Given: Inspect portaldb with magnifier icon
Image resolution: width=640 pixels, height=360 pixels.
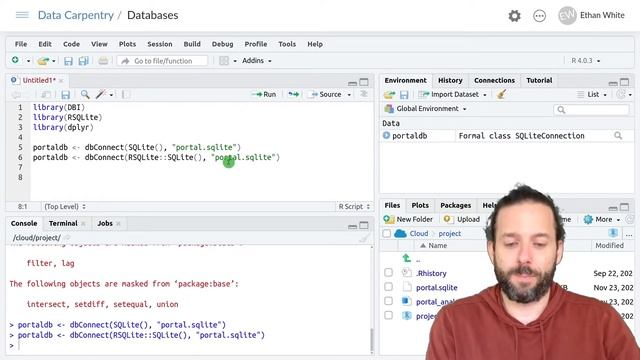Looking at the screenshot, I should point(618,136).
